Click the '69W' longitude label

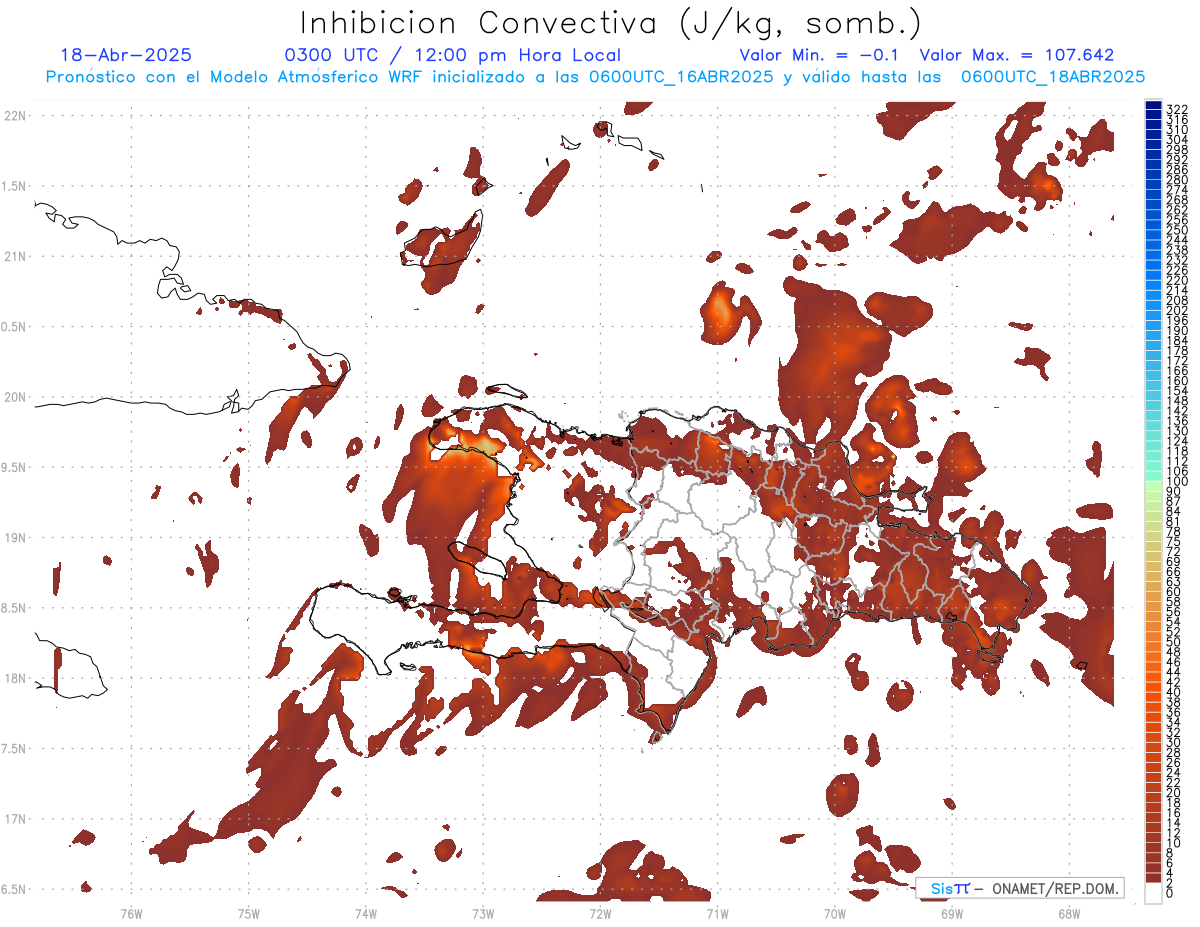tap(951, 913)
